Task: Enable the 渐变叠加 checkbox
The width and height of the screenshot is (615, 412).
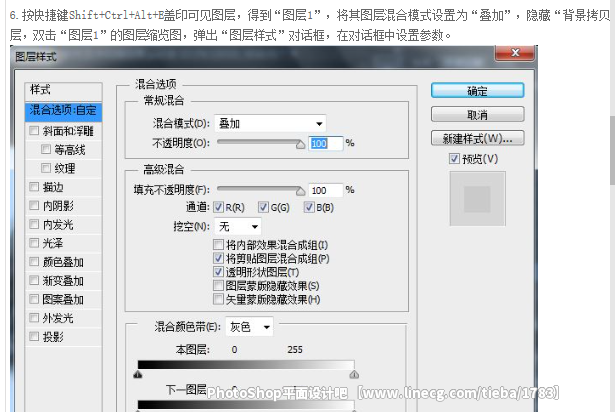Action: 34,281
